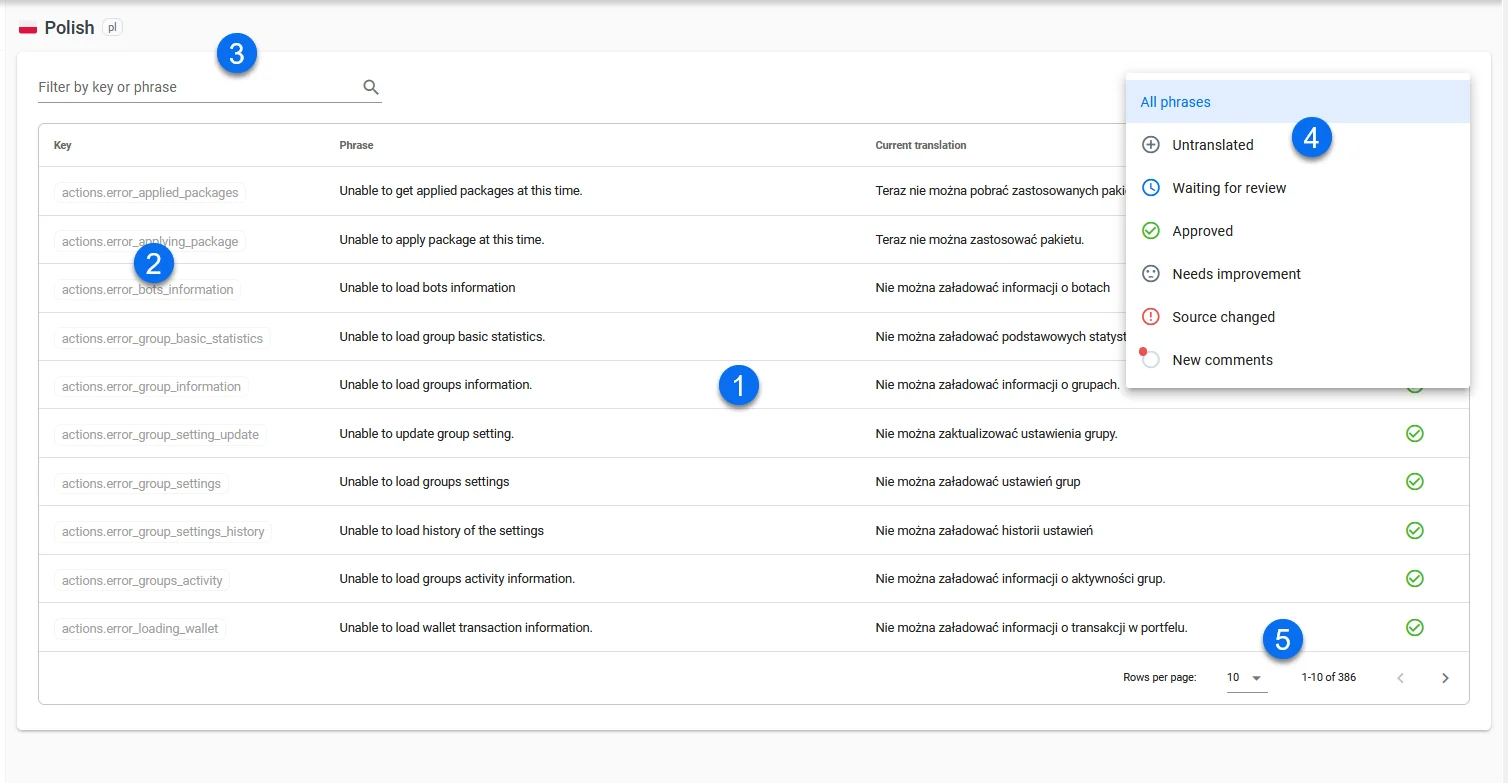This screenshot has height=783, width=1508.
Task: Click the actions.error_loading_wallet key chip
Action: pyautogui.click(x=140, y=629)
